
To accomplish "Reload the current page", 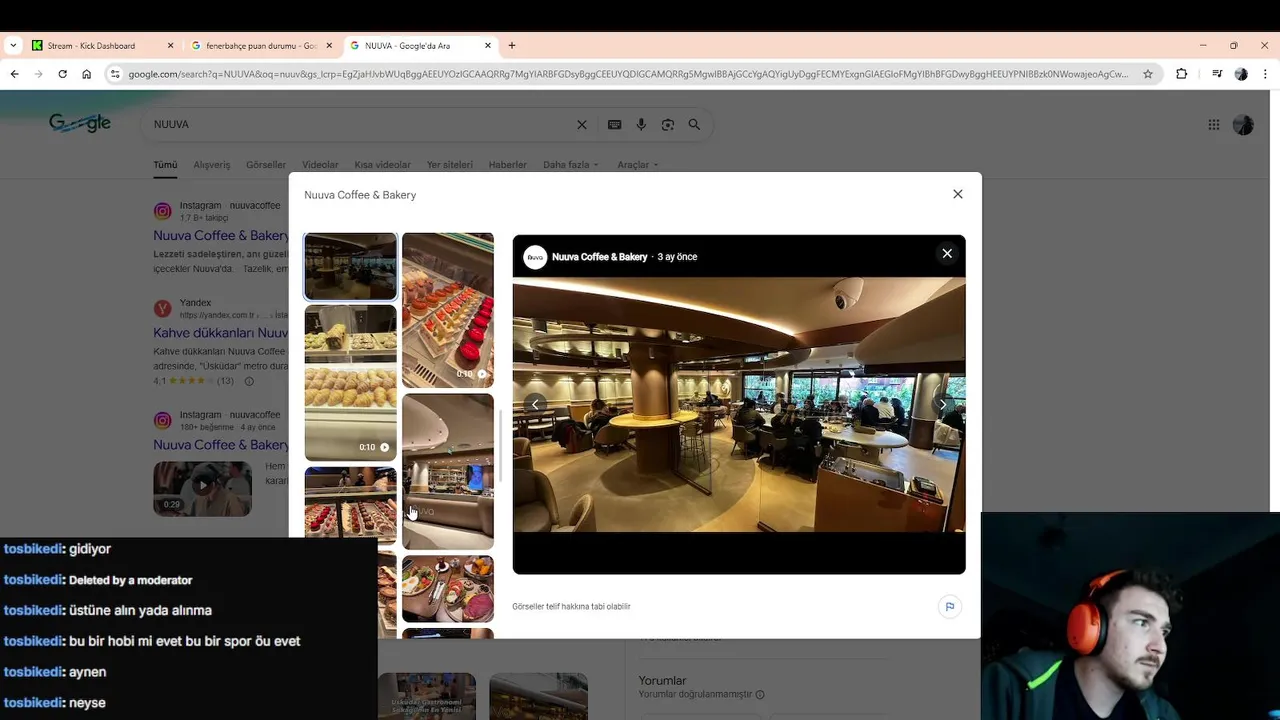I will [62, 74].
